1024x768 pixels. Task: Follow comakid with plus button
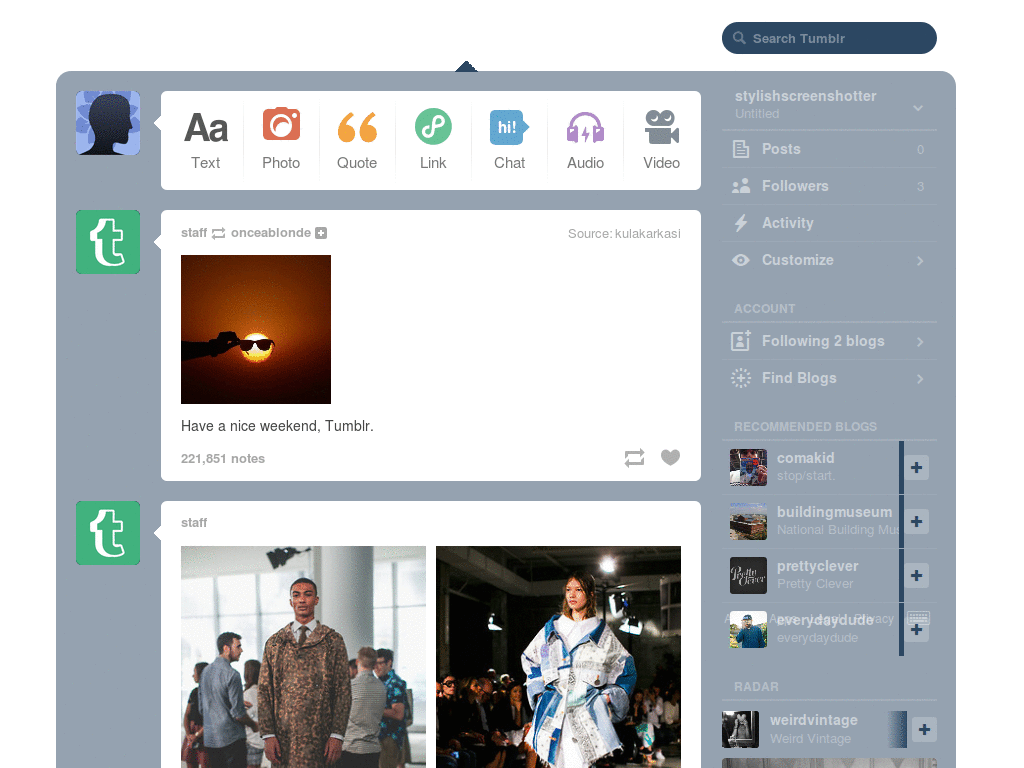point(917,468)
